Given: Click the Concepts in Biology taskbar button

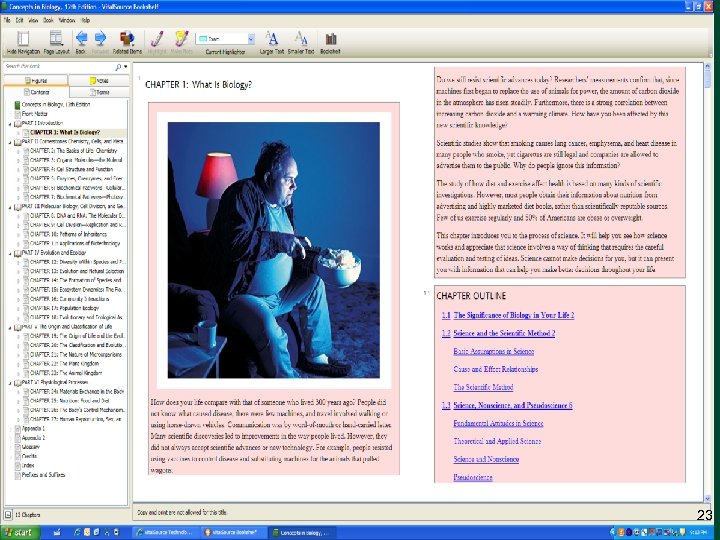Looking at the screenshot, I should click(x=301, y=533).
